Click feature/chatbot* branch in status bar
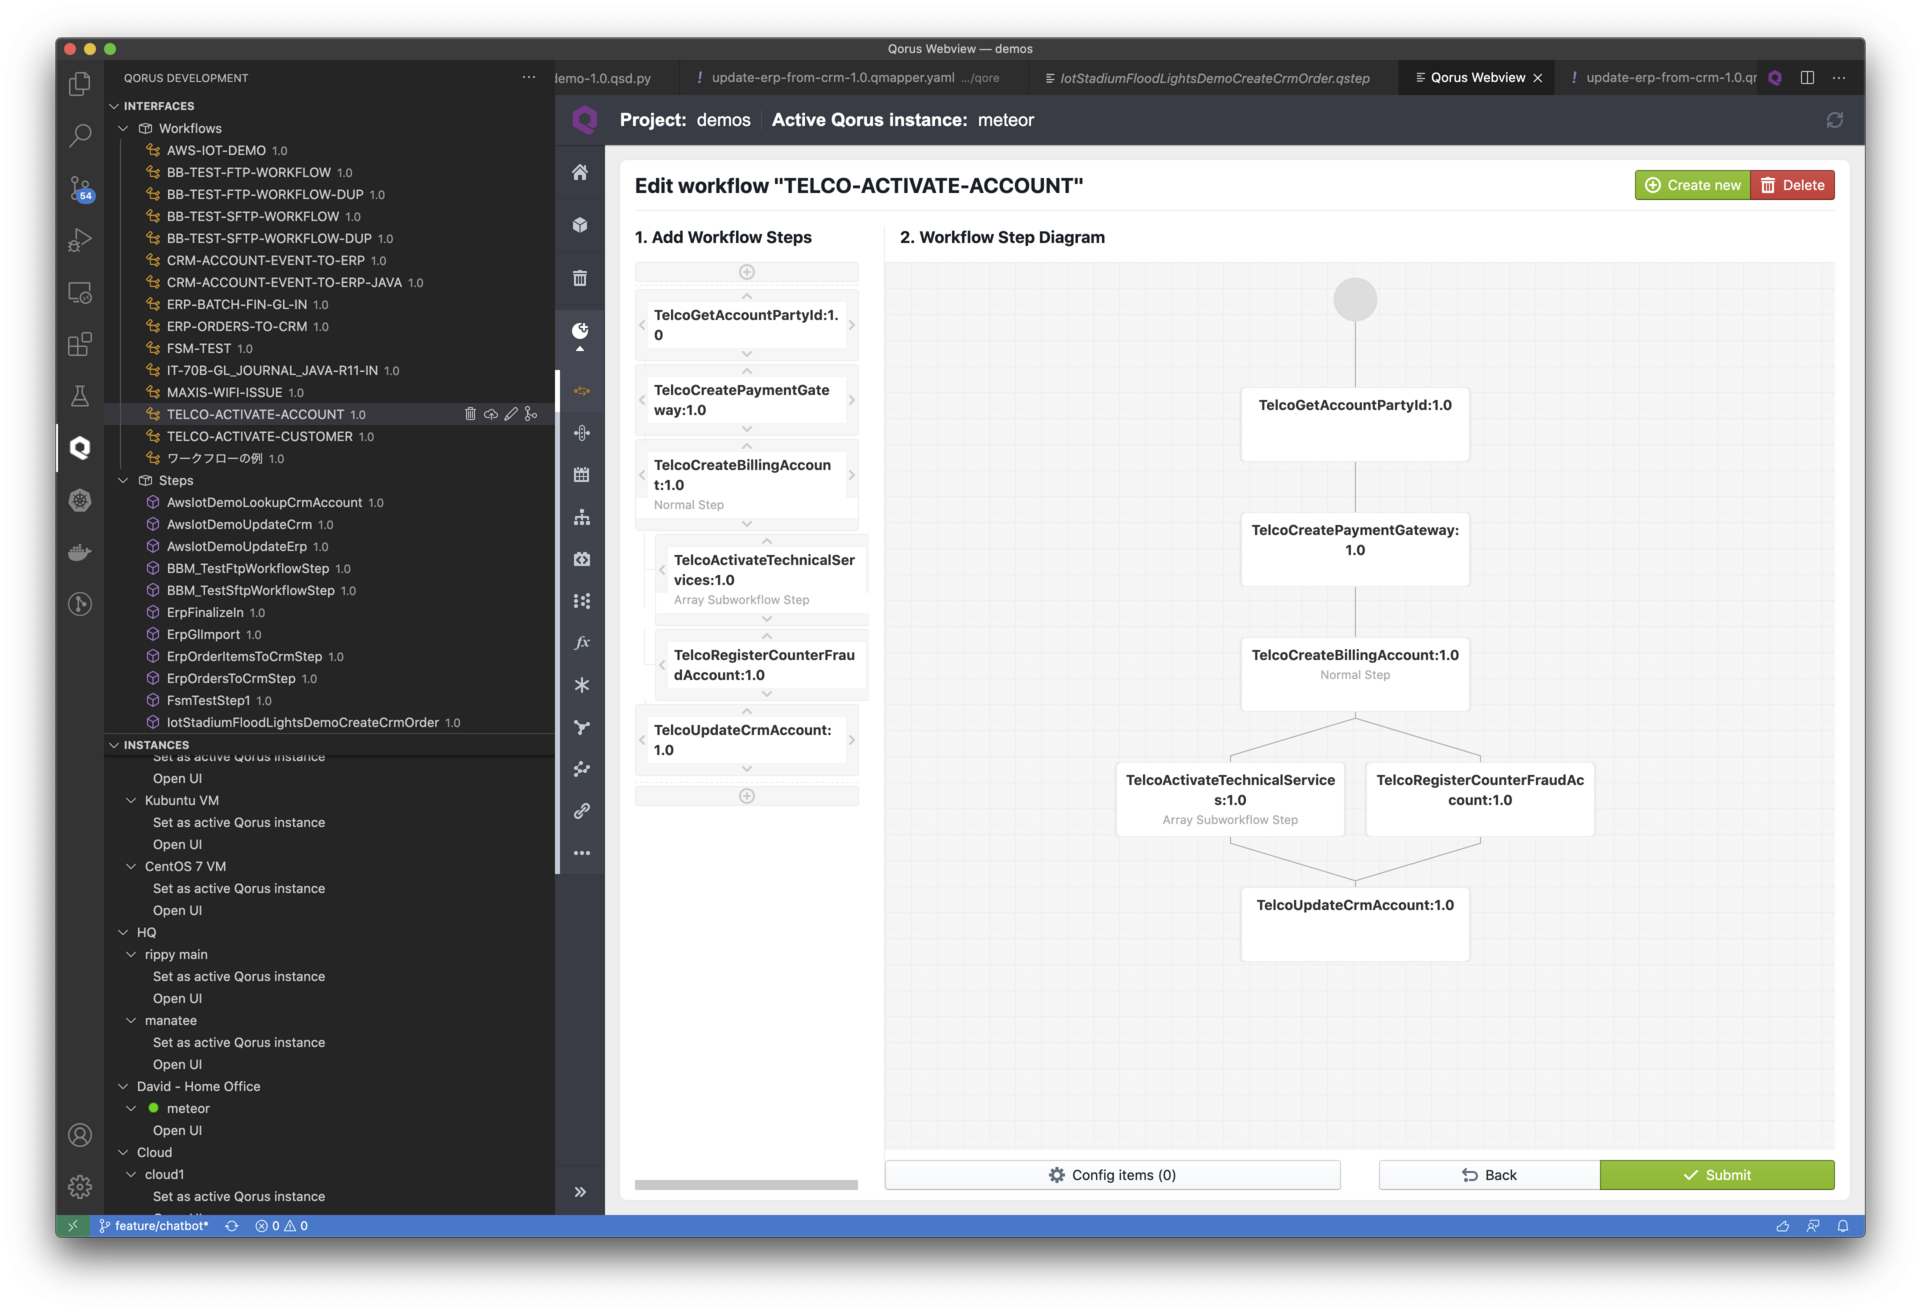The image size is (1921, 1311). coord(154,1226)
